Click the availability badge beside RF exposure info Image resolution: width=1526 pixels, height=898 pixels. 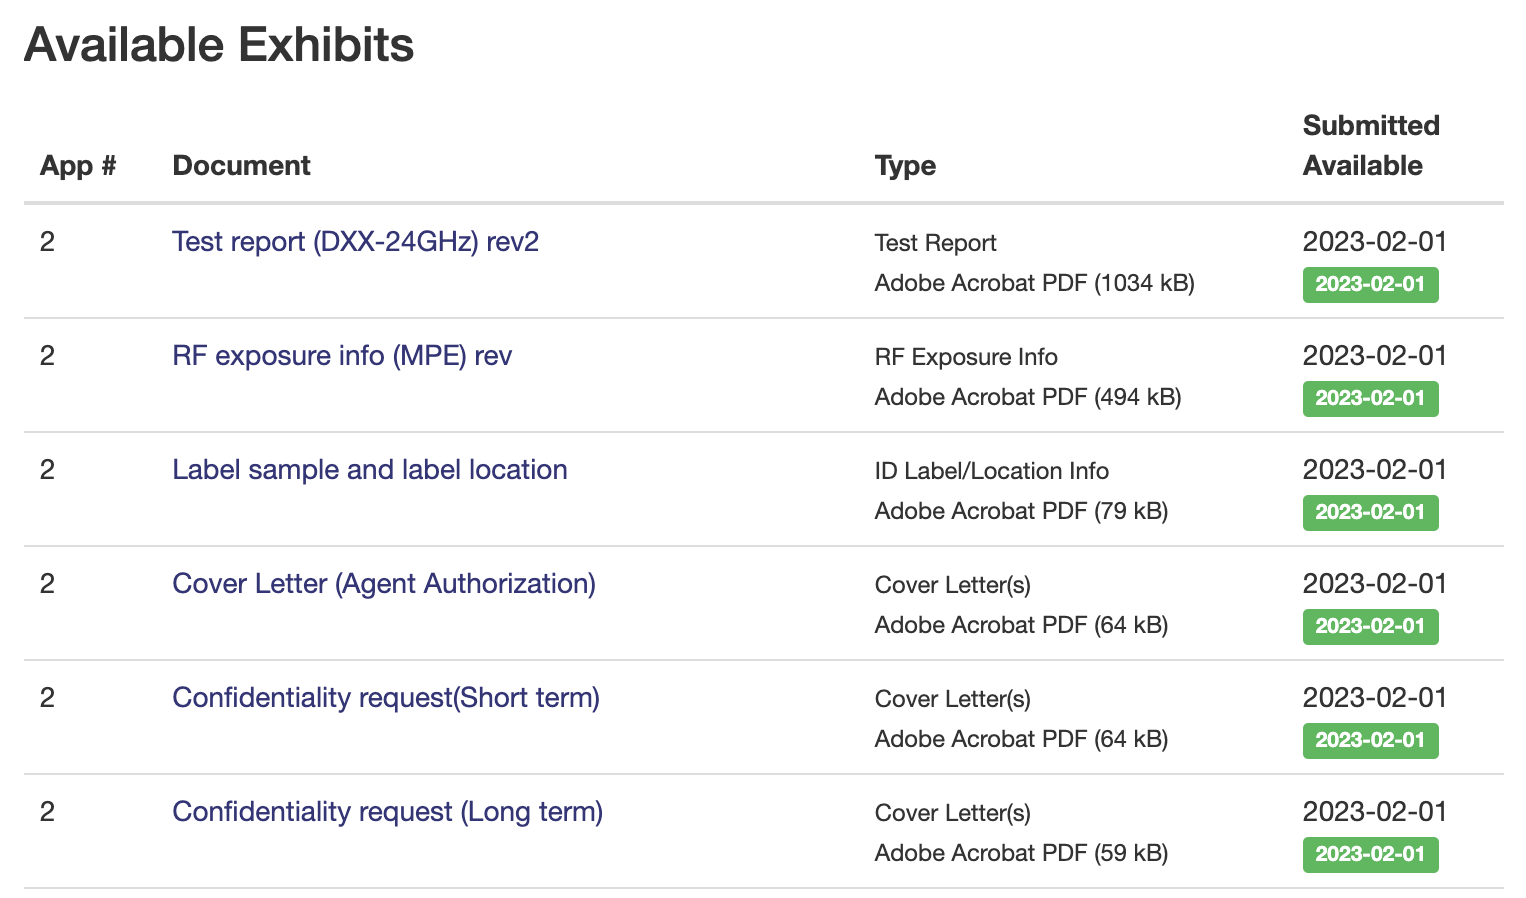[1370, 398]
